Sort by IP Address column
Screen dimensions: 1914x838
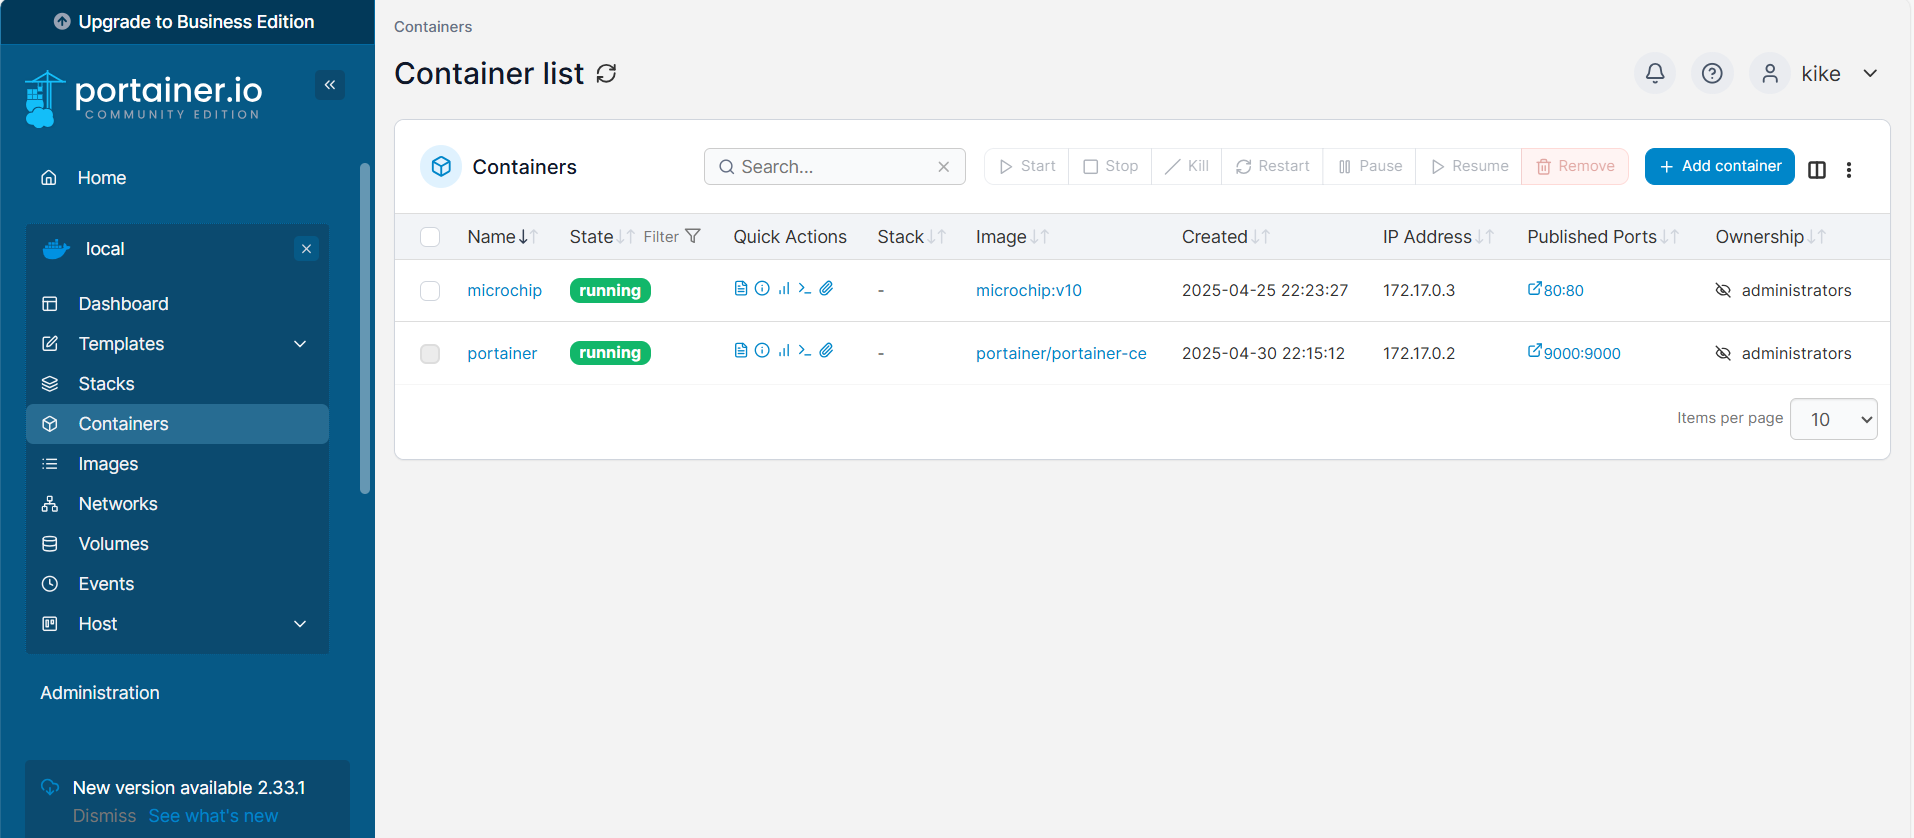pos(1438,237)
